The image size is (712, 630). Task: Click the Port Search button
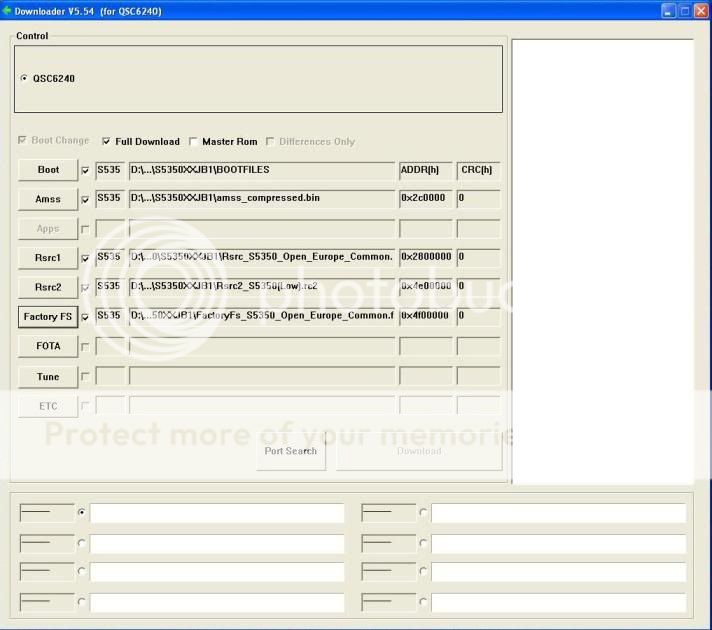[x=290, y=451]
